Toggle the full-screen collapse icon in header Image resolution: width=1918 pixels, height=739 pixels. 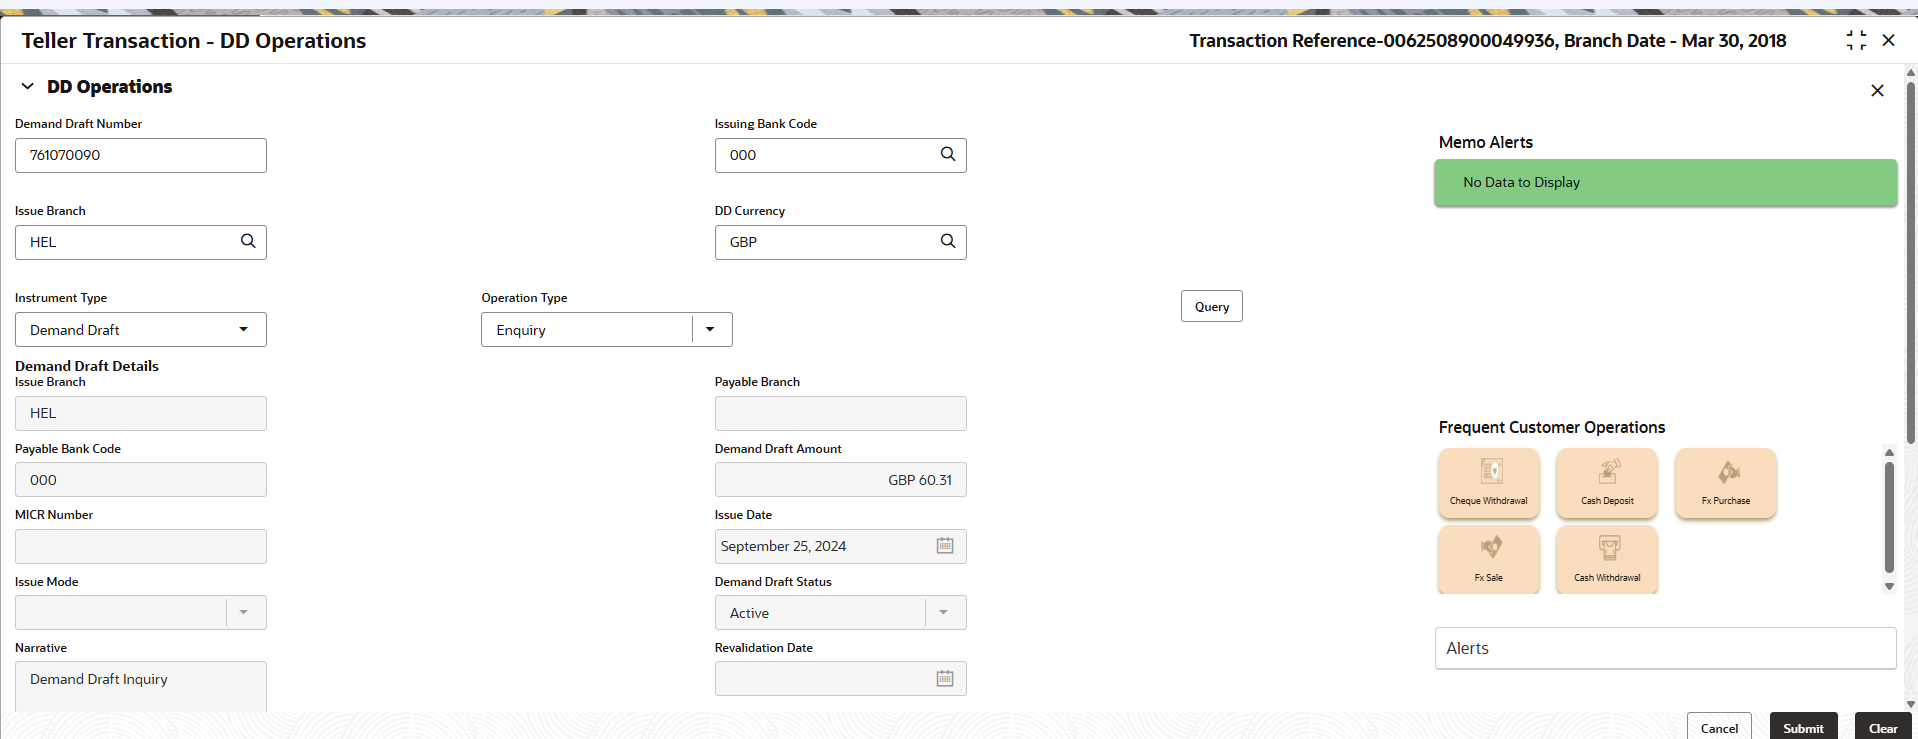(1856, 40)
